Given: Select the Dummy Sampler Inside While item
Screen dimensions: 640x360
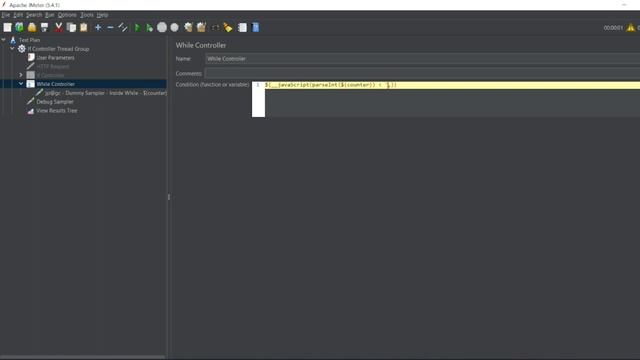Looking at the screenshot, I should (x=106, y=93).
